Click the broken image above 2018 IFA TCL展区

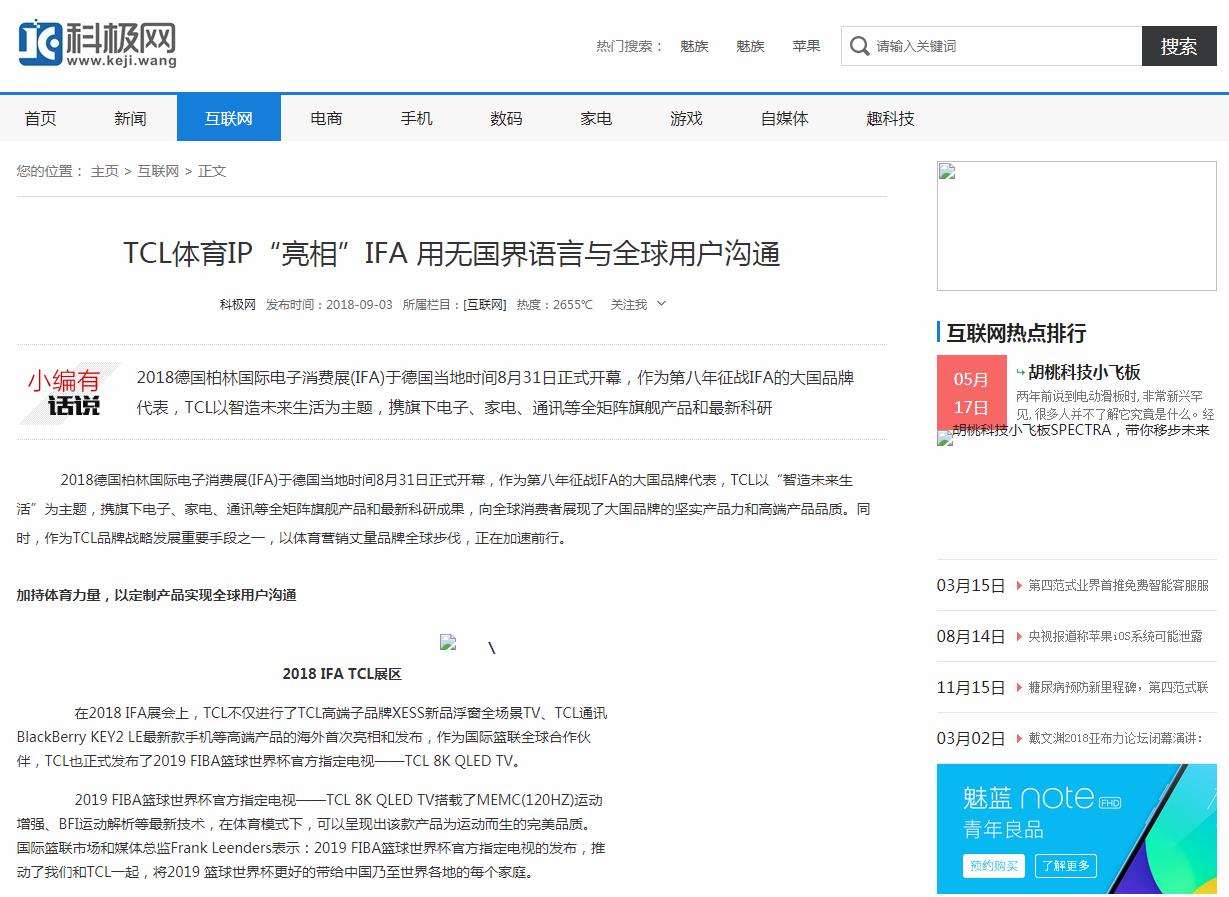pyautogui.click(x=448, y=643)
